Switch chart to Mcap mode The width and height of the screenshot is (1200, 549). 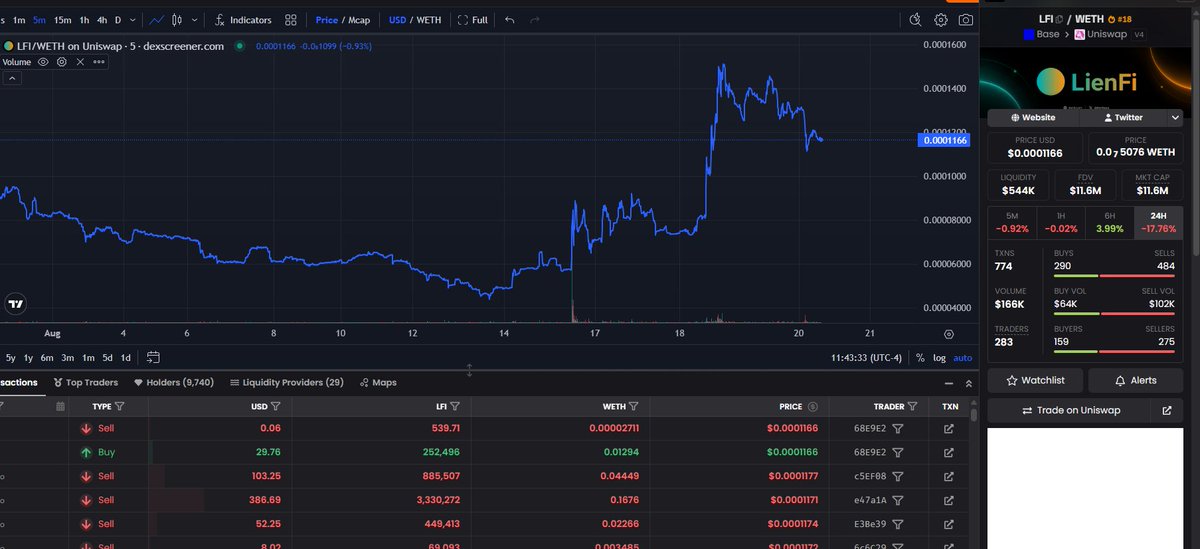click(360, 20)
